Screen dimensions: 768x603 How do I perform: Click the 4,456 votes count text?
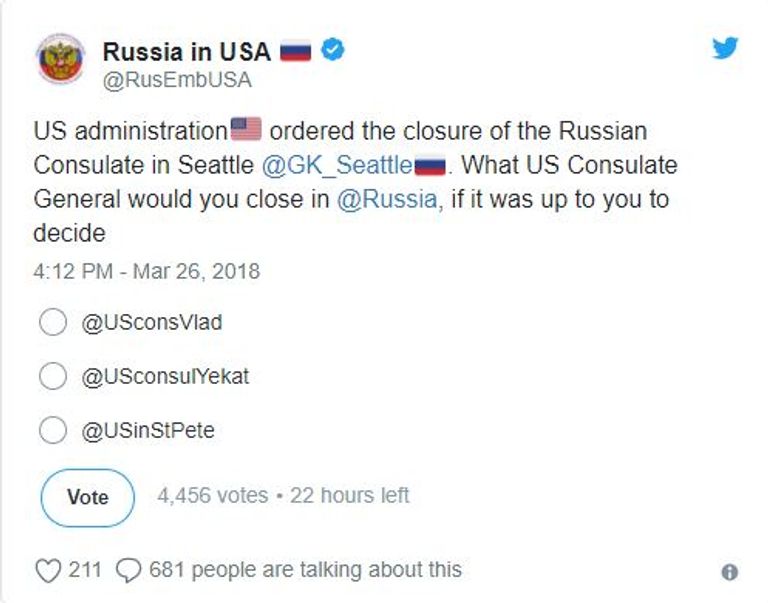pos(212,495)
